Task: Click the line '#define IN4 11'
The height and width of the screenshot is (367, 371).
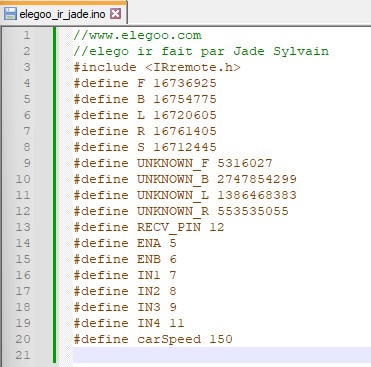Action: pyautogui.click(x=129, y=323)
